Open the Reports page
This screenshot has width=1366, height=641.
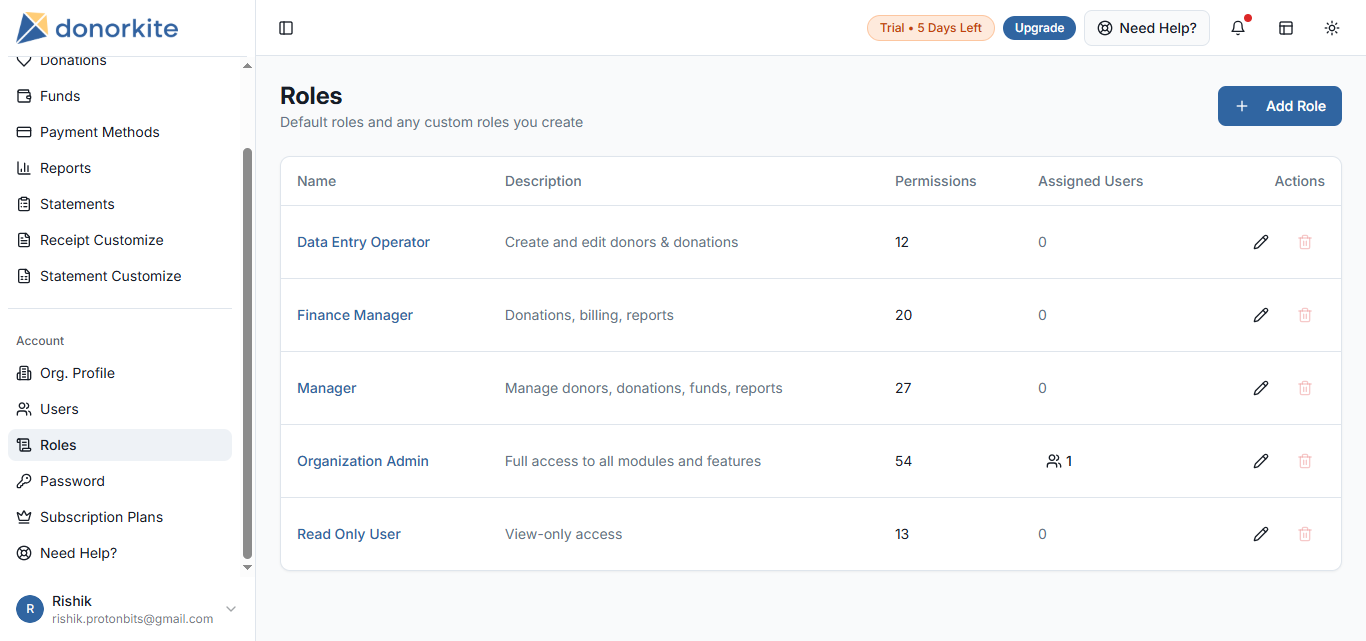(x=120, y=168)
